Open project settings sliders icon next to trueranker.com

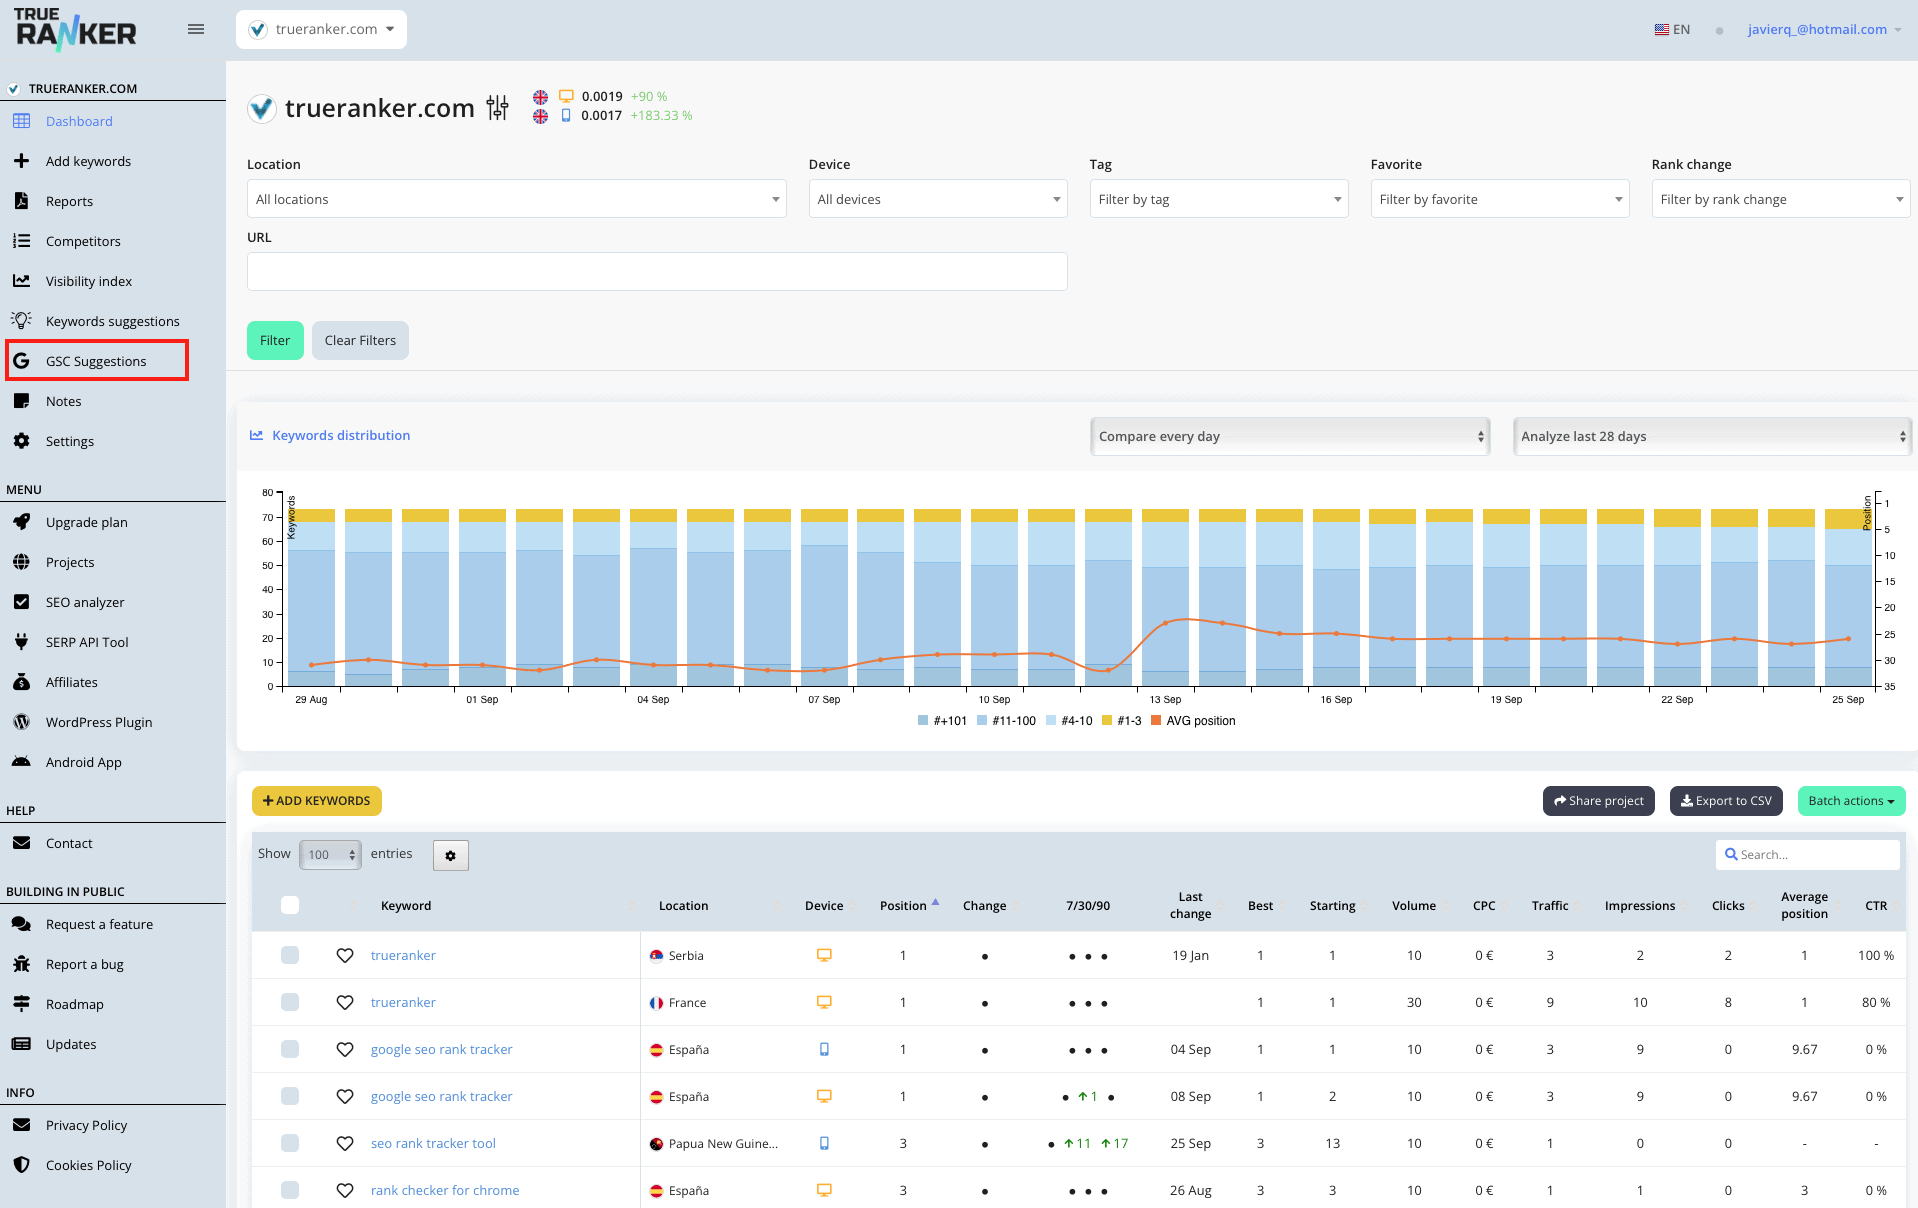tap(497, 108)
